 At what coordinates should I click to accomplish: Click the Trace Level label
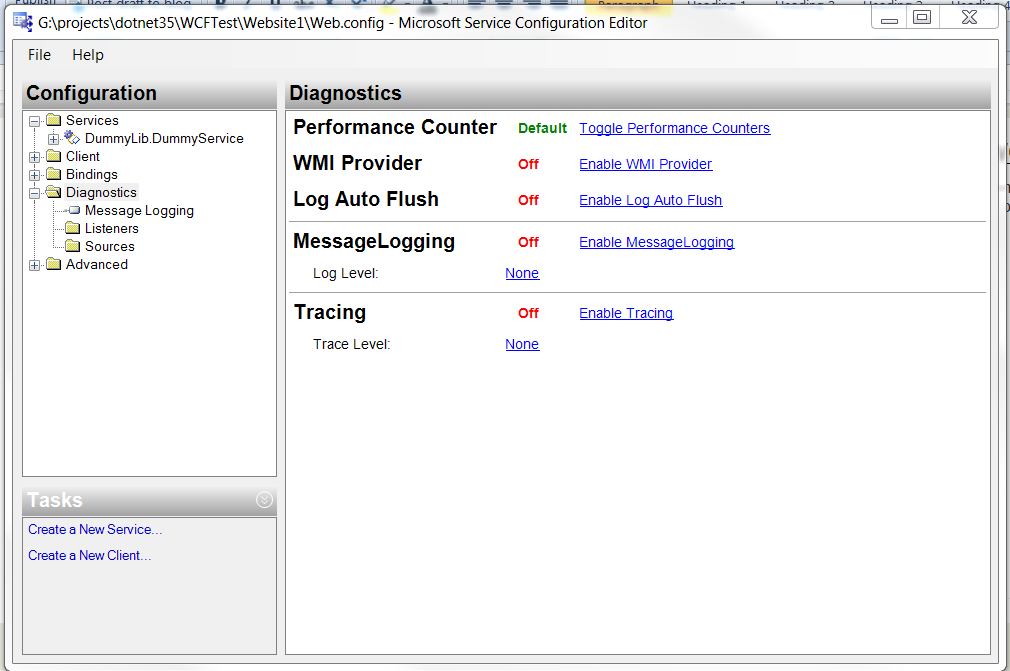click(x=352, y=344)
